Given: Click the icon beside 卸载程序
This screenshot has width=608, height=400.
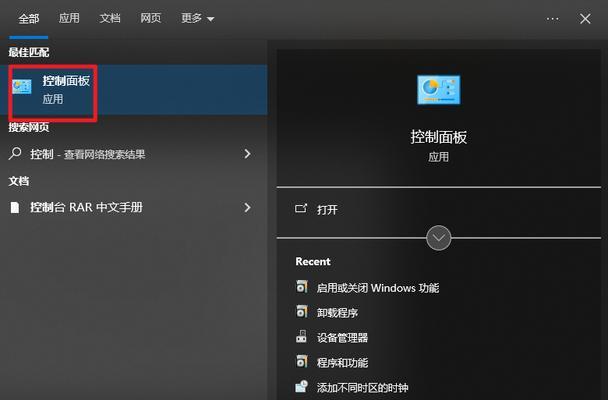Looking at the screenshot, I should pyautogui.click(x=302, y=311).
